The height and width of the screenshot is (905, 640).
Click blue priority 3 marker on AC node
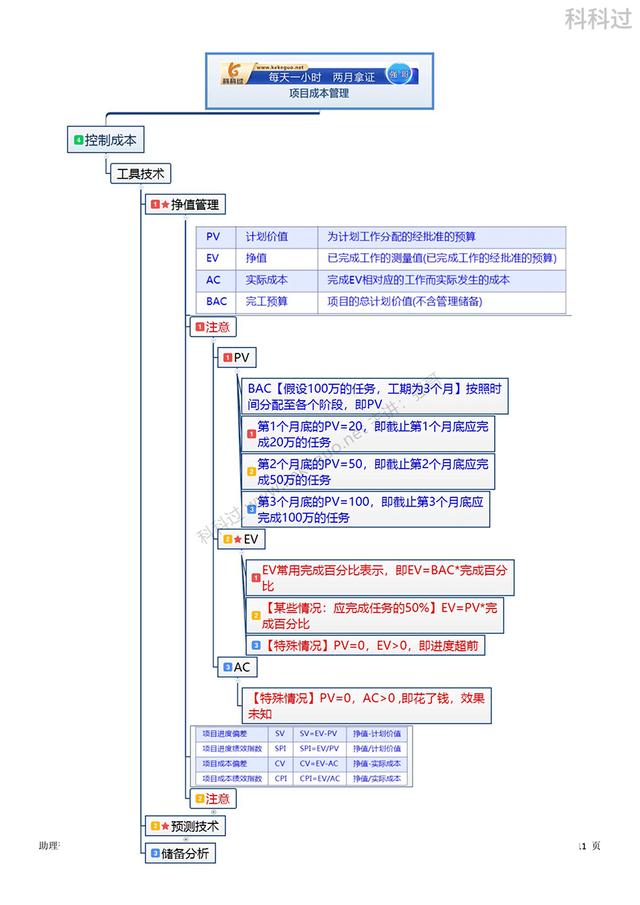point(227,667)
